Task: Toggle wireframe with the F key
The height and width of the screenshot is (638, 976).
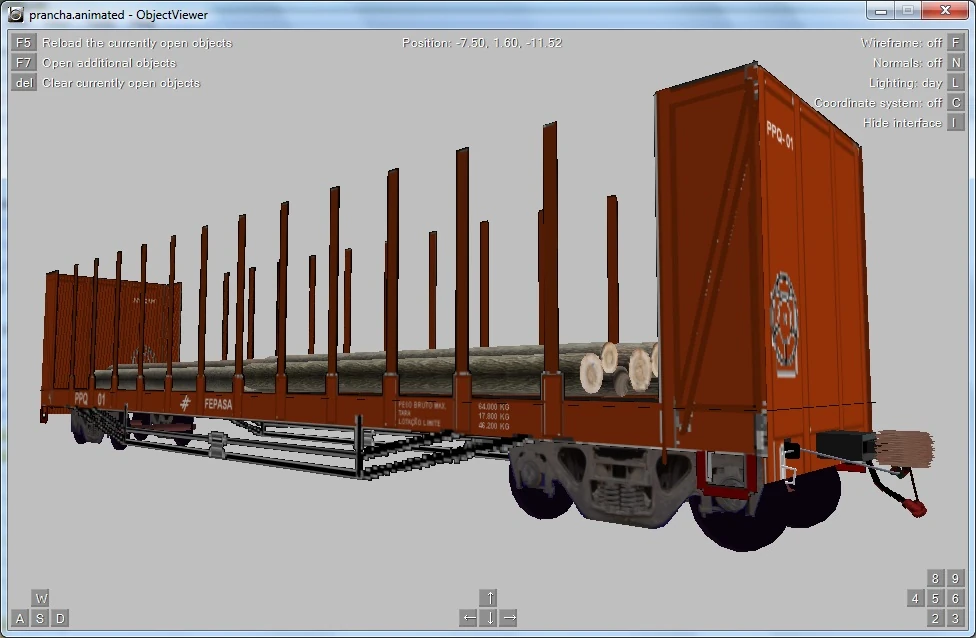Action: click(955, 42)
